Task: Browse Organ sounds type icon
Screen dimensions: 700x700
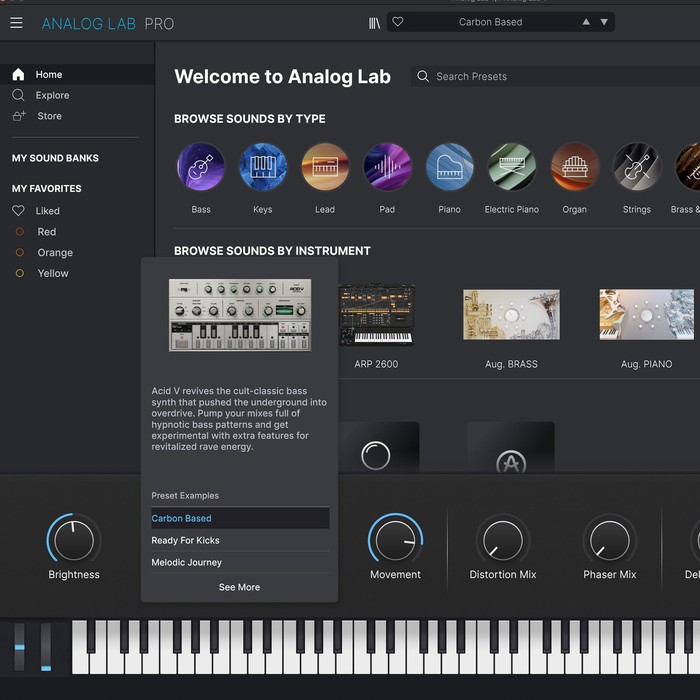Action: coord(575,167)
